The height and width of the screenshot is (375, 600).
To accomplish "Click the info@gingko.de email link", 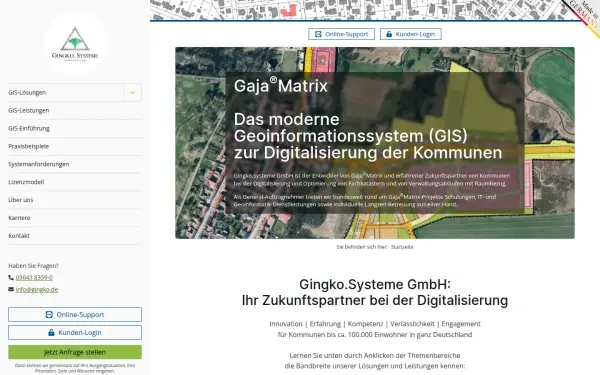I will (37, 289).
